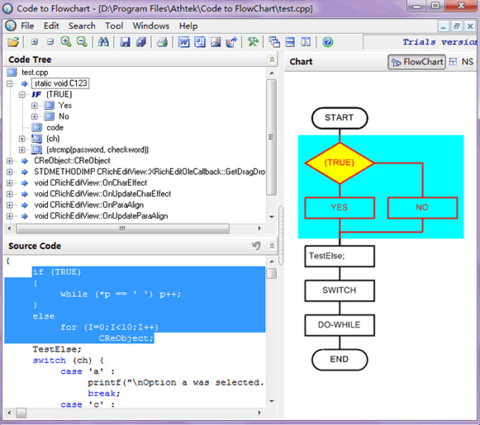Open the Search menu

[x=82, y=26]
